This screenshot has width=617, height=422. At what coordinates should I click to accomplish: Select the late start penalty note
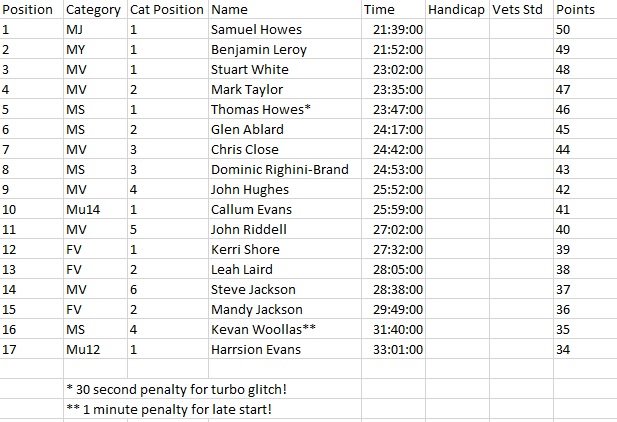[x=167, y=409]
